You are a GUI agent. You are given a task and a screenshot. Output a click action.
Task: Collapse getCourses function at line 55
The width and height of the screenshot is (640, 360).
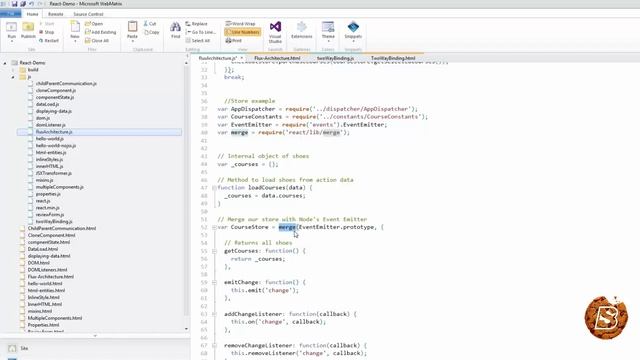(x=214, y=251)
